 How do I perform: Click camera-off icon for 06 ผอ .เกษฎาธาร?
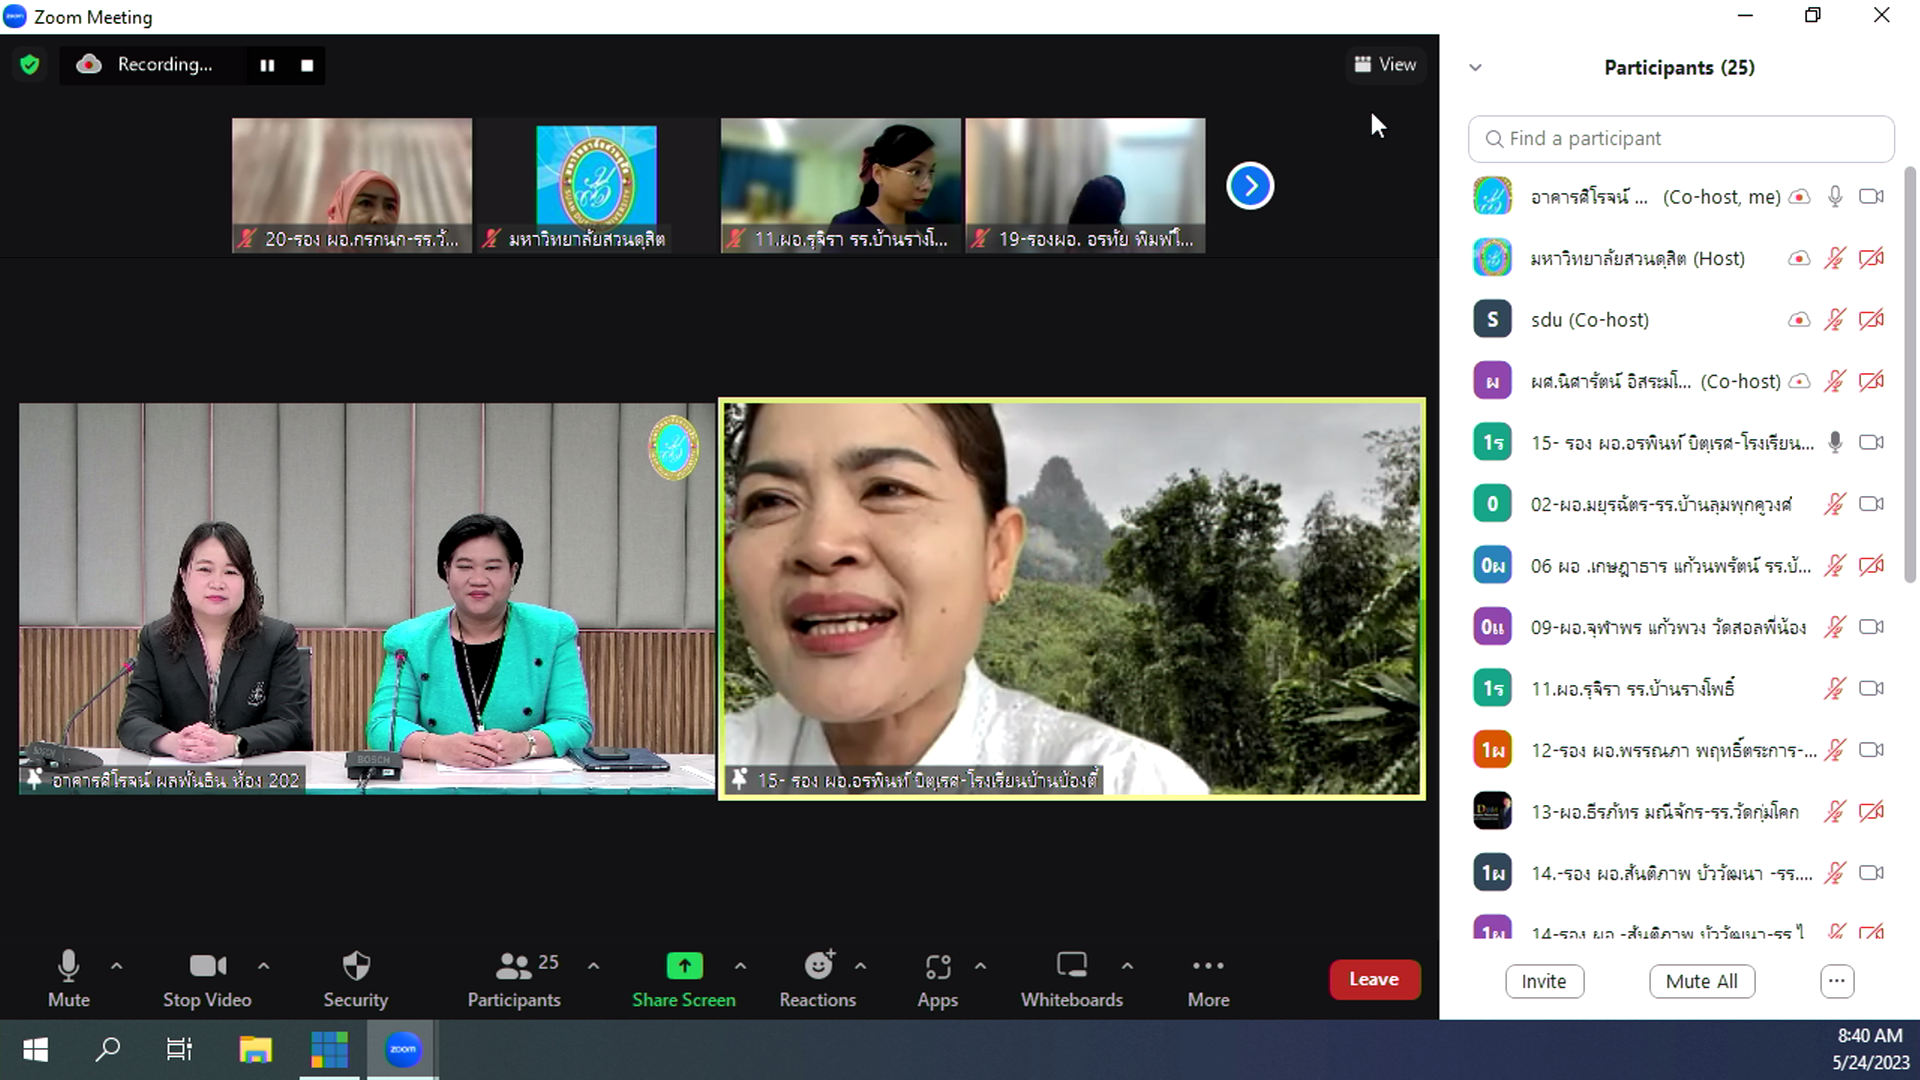click(1871, 566)
